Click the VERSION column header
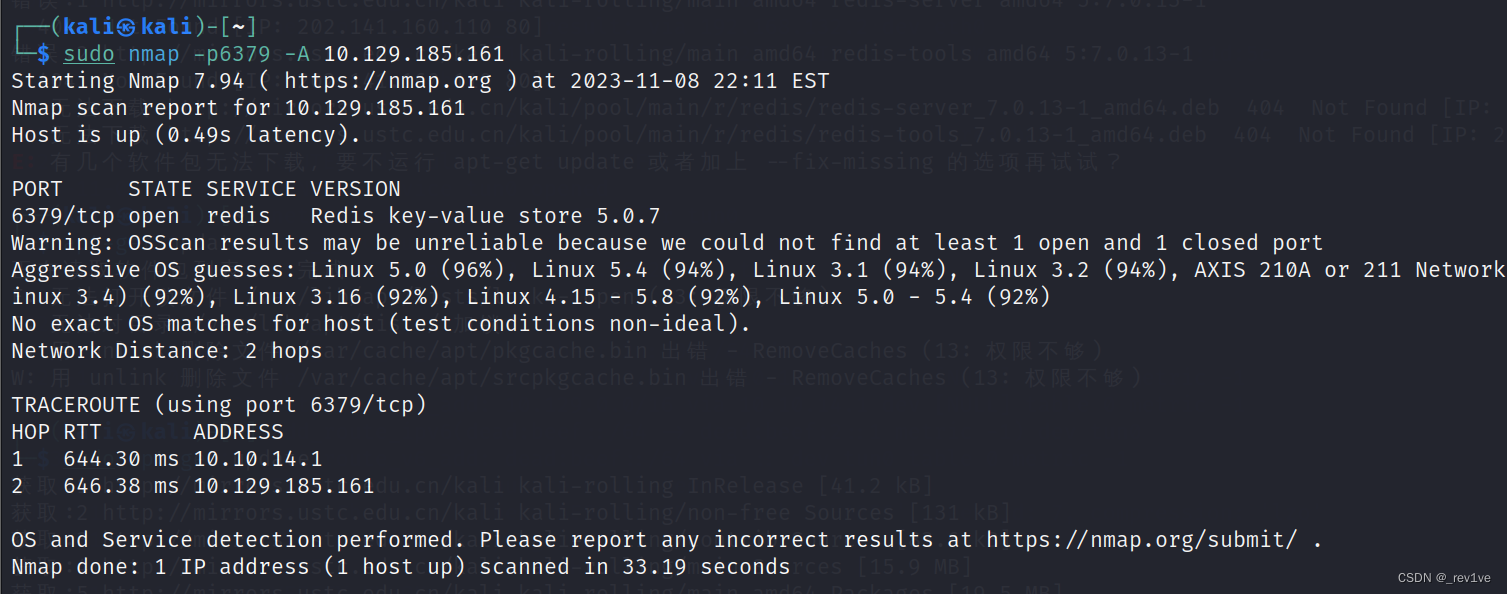 click(355, 189)
